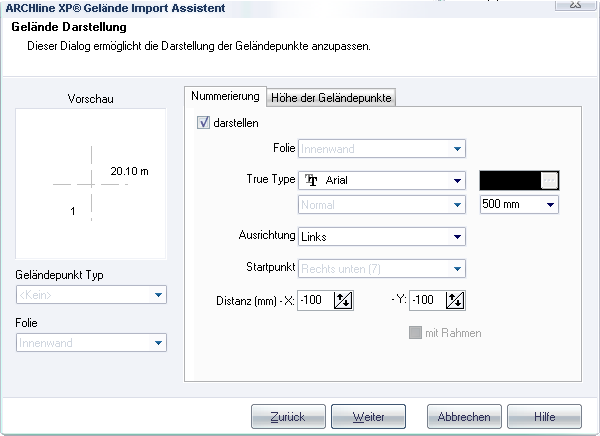Expand the Startpunkt Rechts unten dropdown
Screen dimensions: 600x436
tap(382, 269)
